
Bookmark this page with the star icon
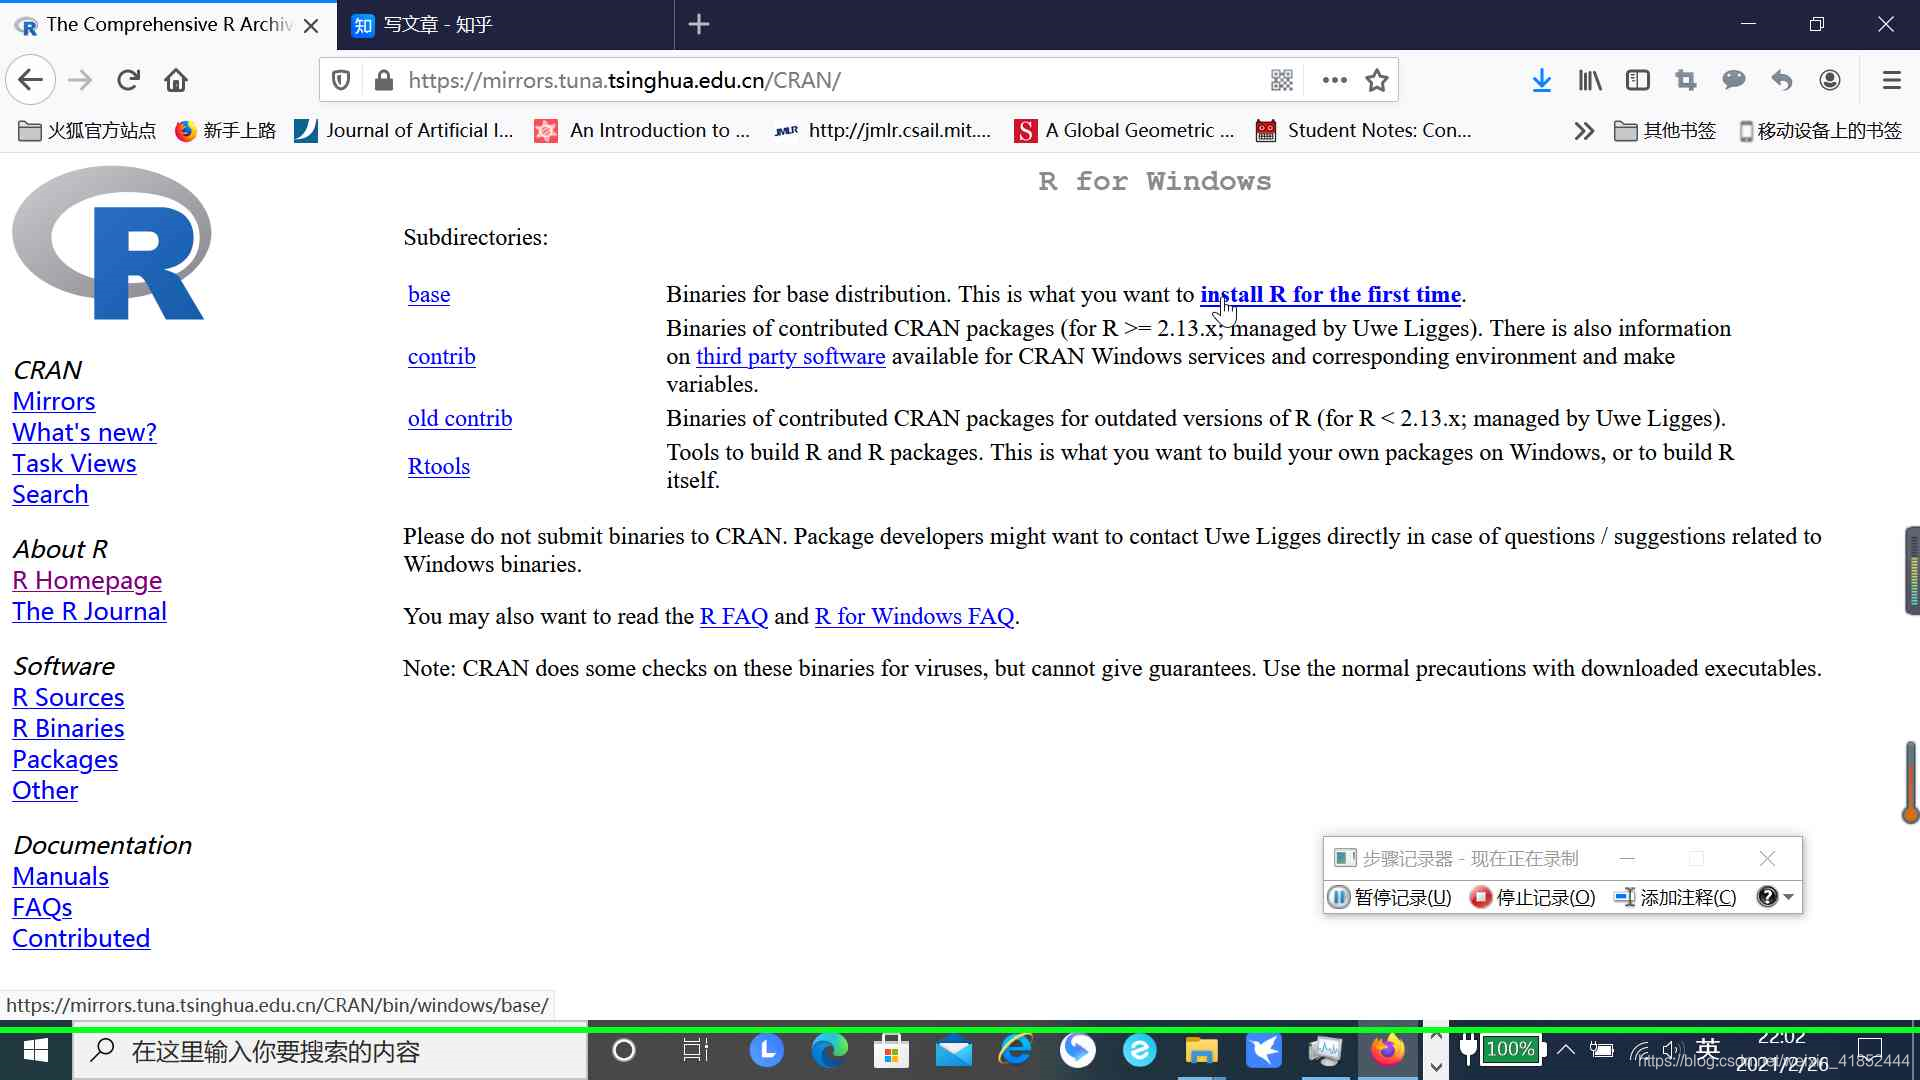click(x=1377, y=80)
